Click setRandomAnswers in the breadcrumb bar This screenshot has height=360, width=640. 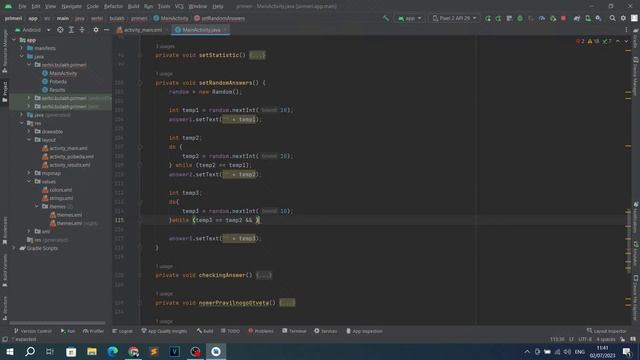(220, 18)
